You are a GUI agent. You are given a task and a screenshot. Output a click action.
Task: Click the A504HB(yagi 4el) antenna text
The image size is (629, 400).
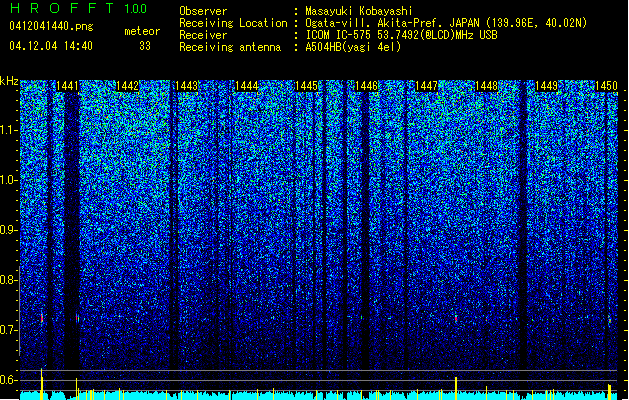point(353,47)
